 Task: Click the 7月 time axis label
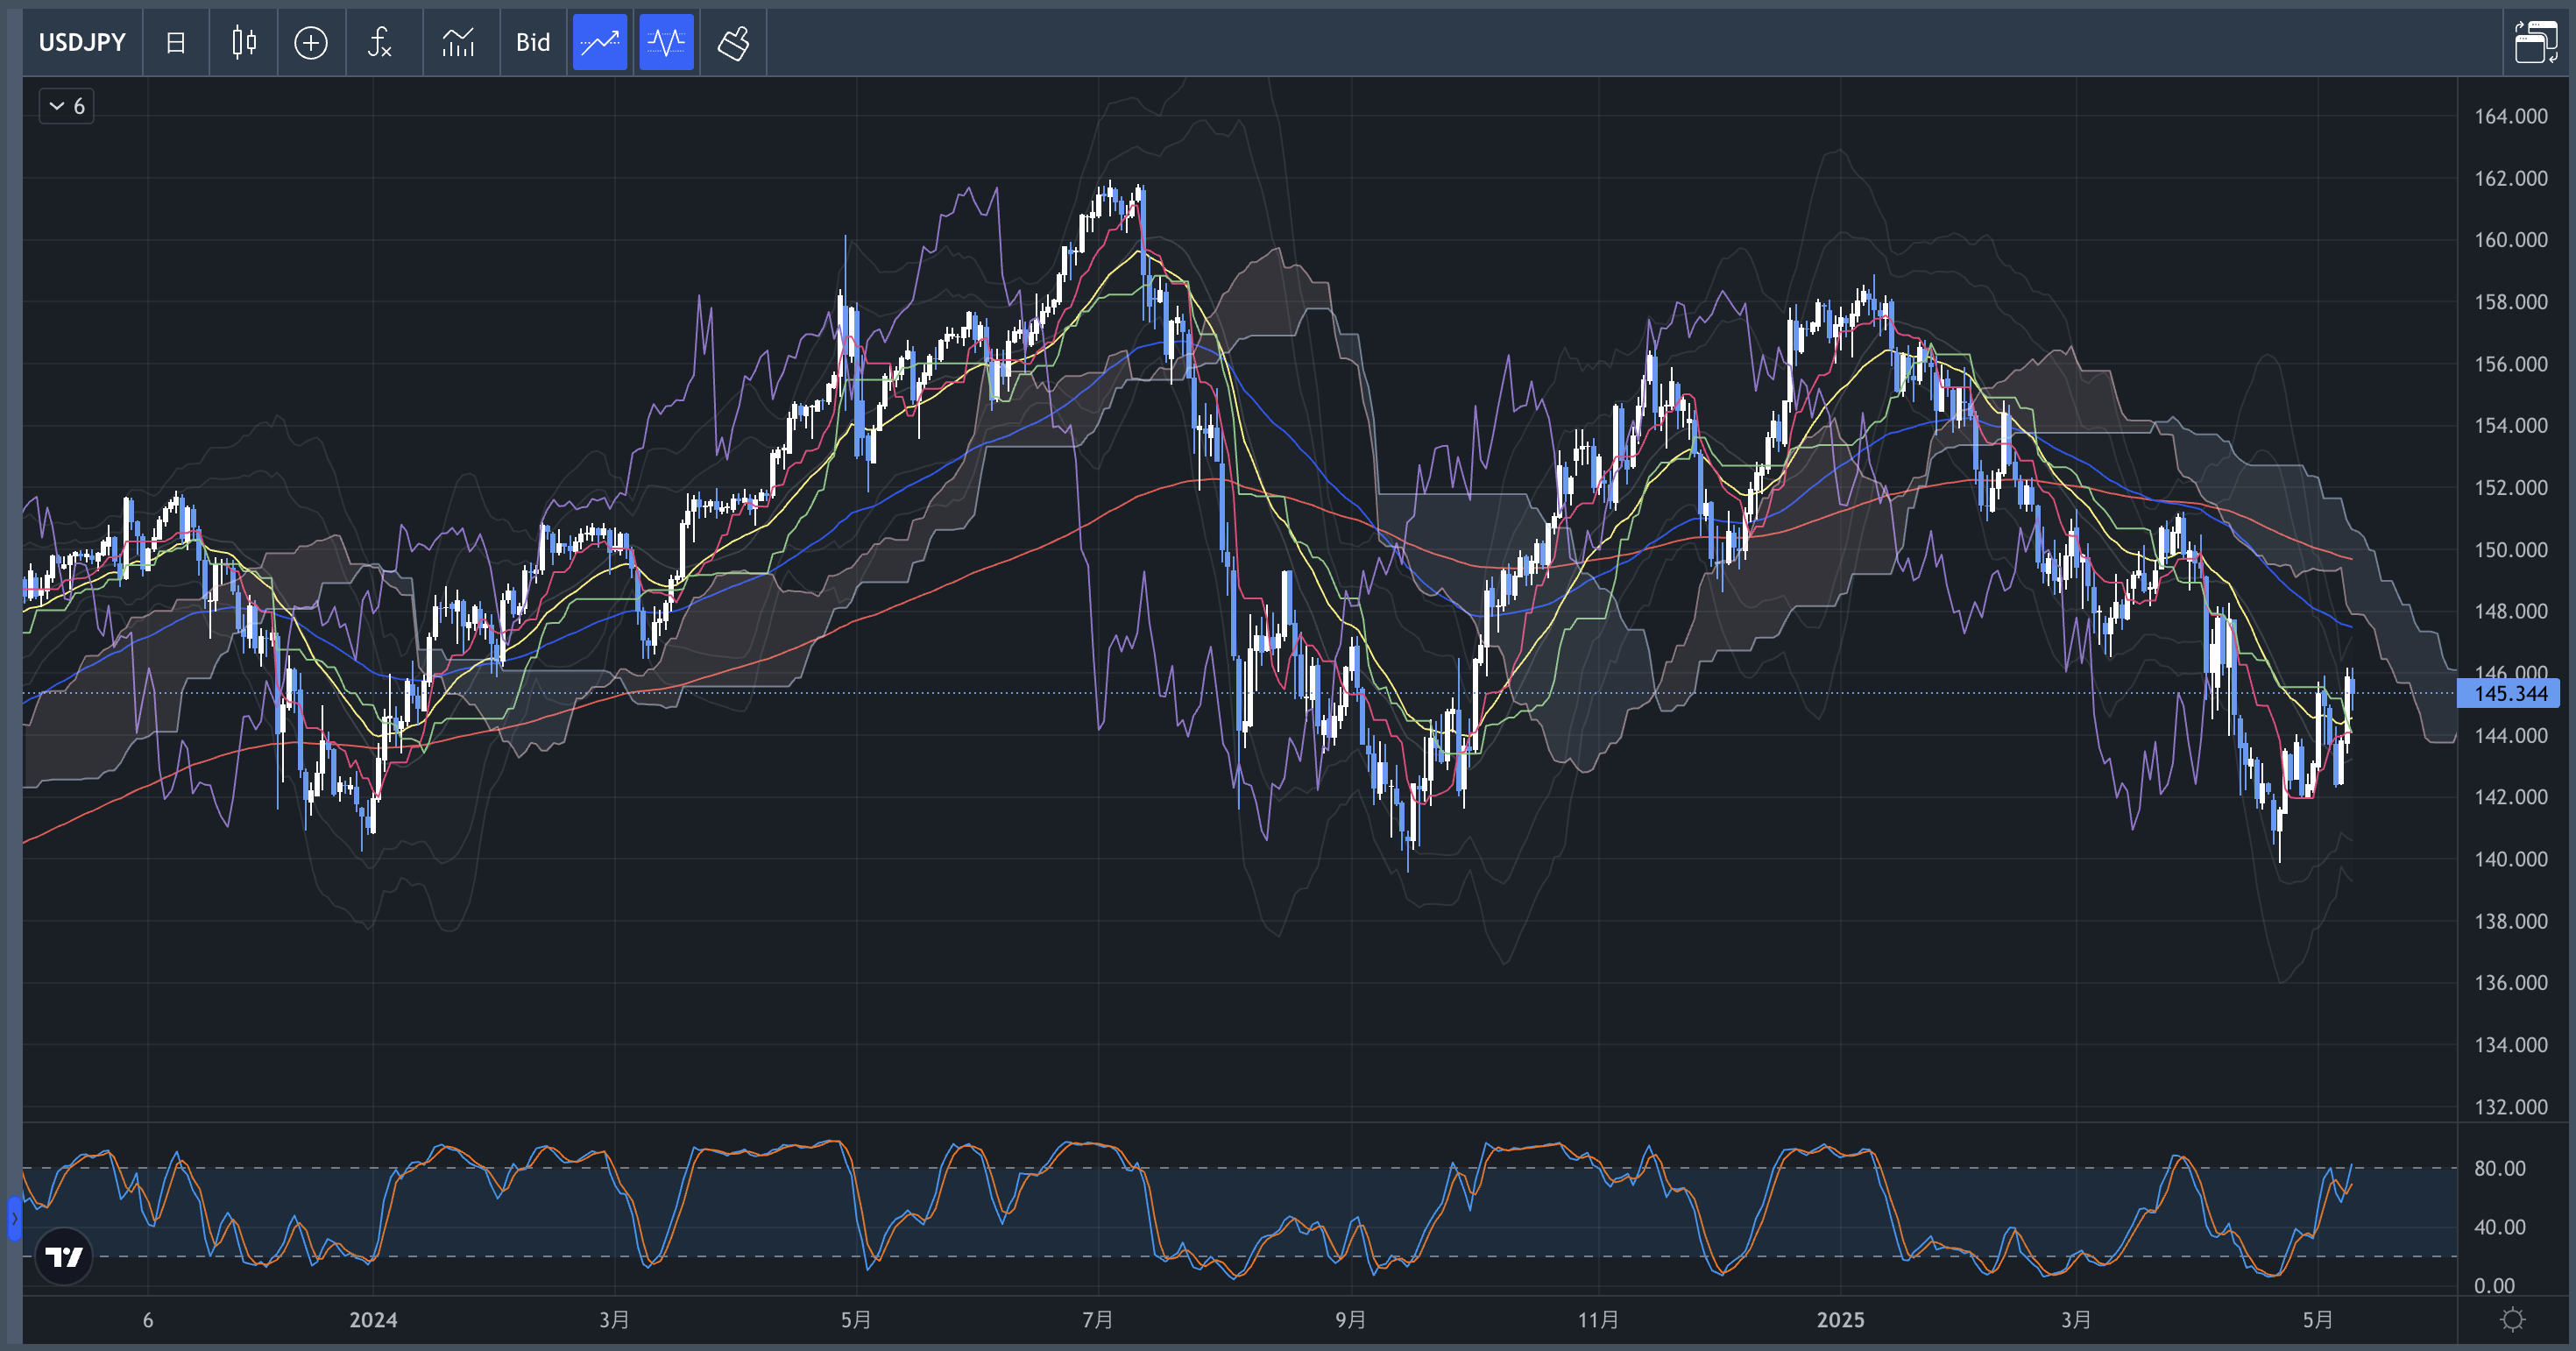pyautogui.click(x=1098, y=1320)
